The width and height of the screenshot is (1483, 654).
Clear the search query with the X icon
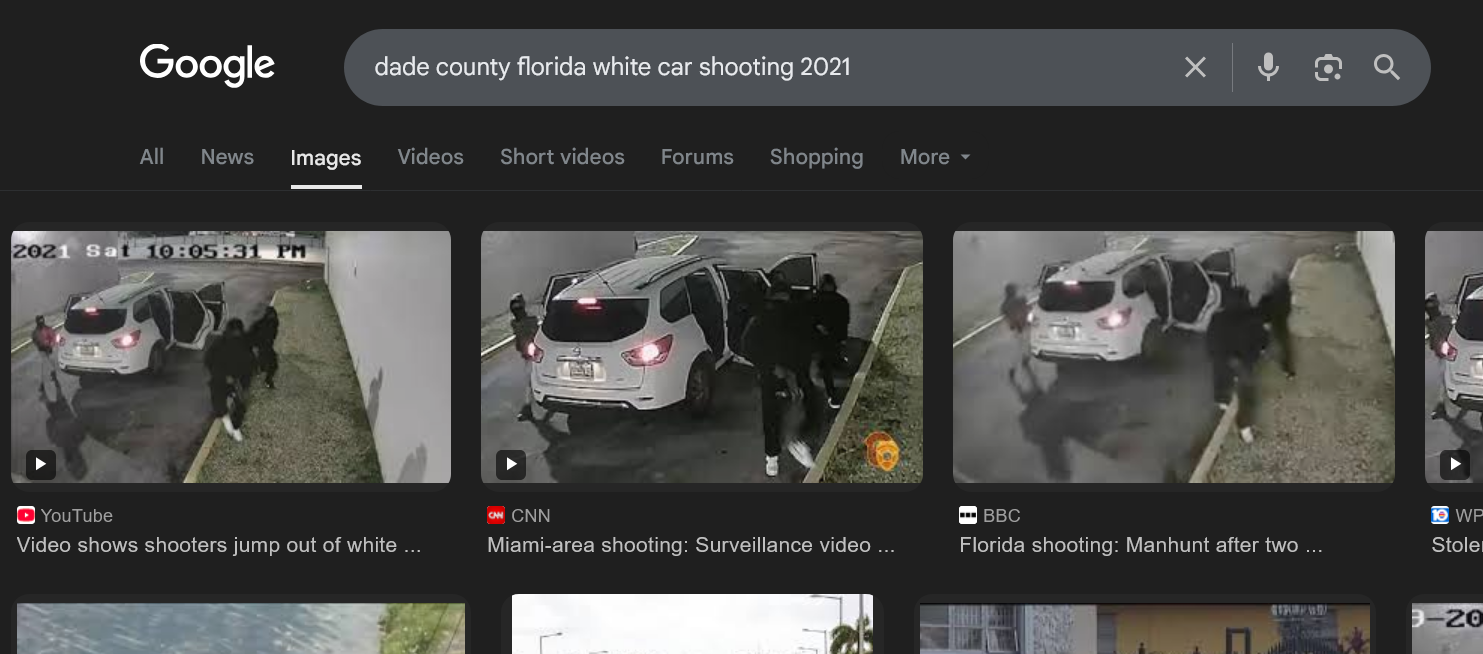(1195, 67)
